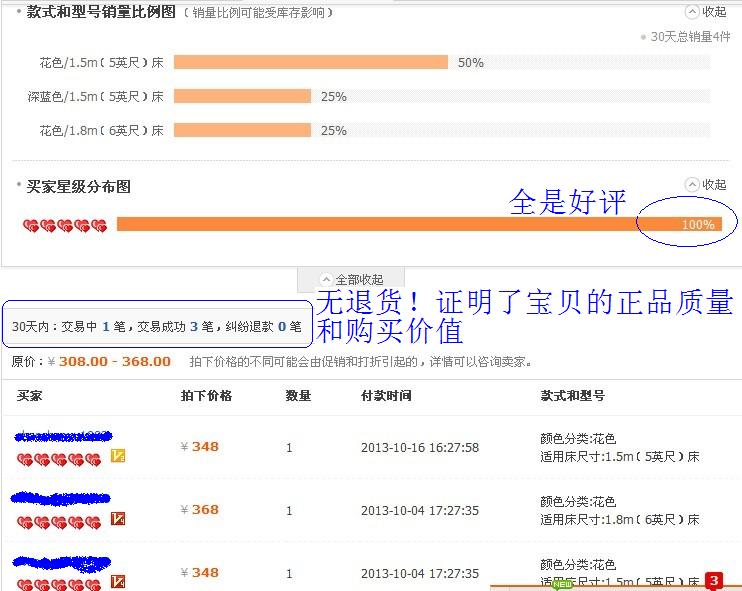Click the red badge showing number 3
The width and height of the screenshot is (742, 591).
tap(713, 580)
